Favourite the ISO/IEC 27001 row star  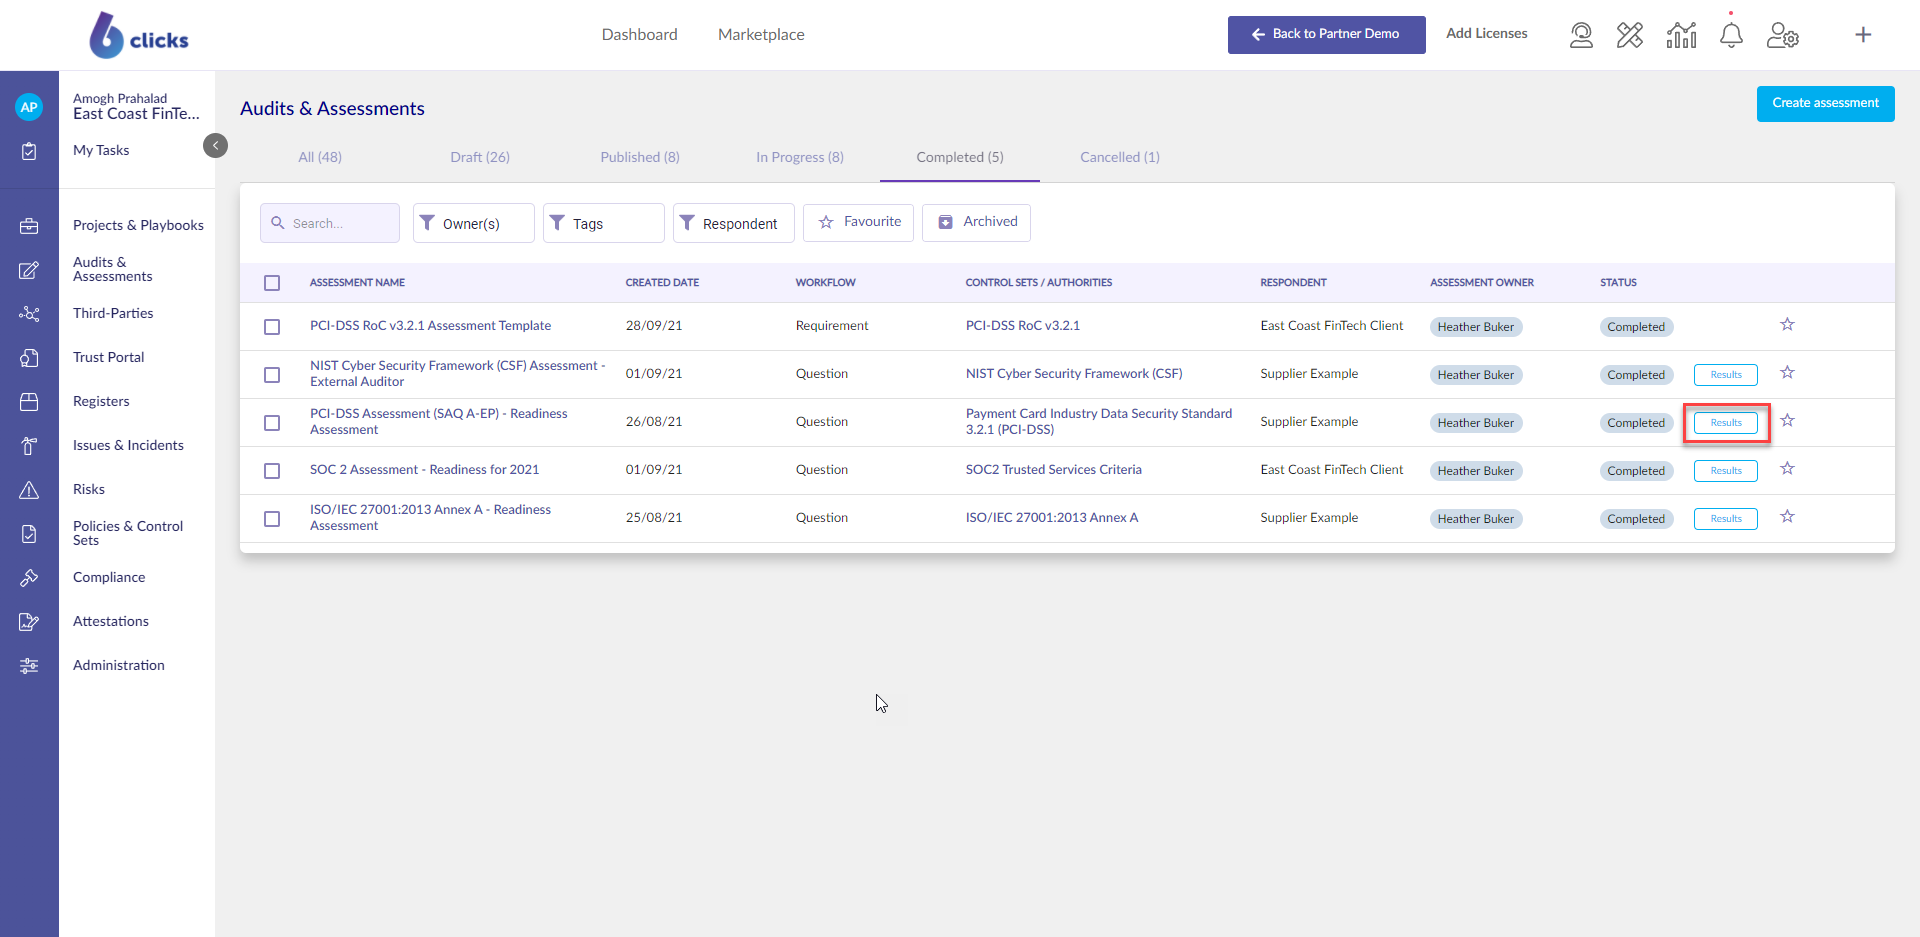tap(1787, 517)
